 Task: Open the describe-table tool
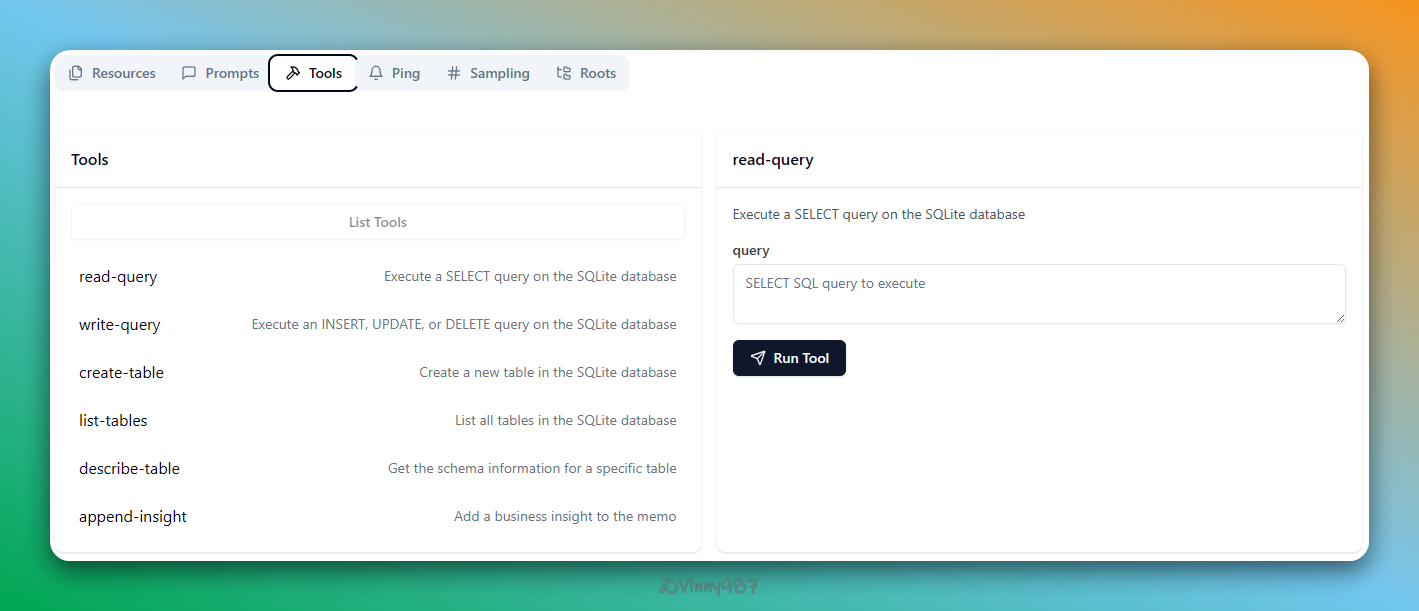point(129,469)
